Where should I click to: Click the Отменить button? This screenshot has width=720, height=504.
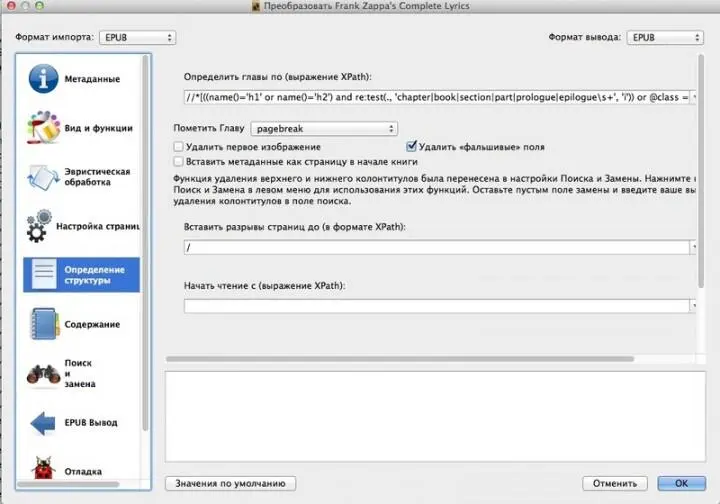coord(615,483)
